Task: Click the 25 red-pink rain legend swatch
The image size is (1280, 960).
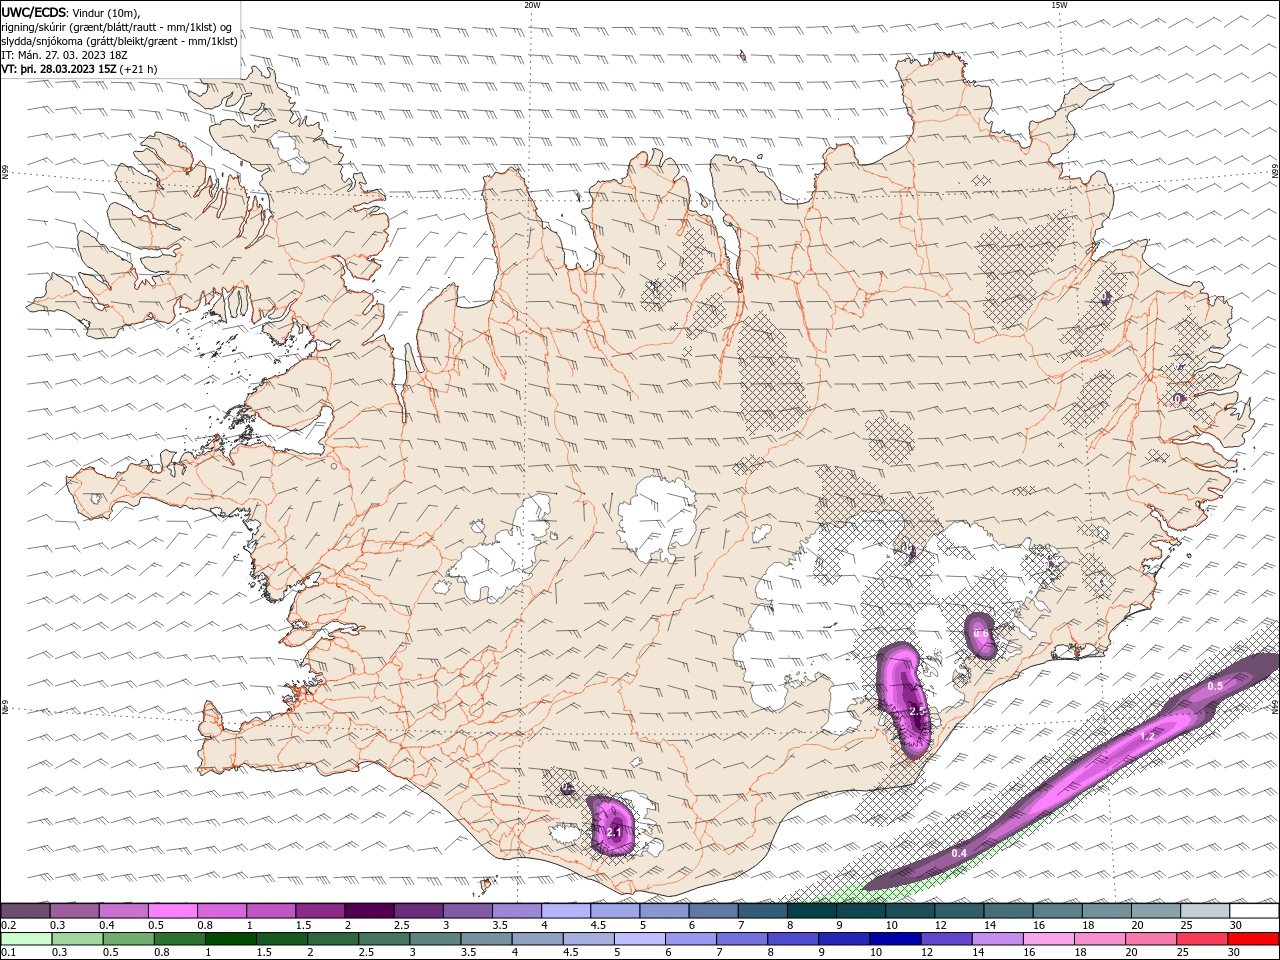Action: 1202,939
